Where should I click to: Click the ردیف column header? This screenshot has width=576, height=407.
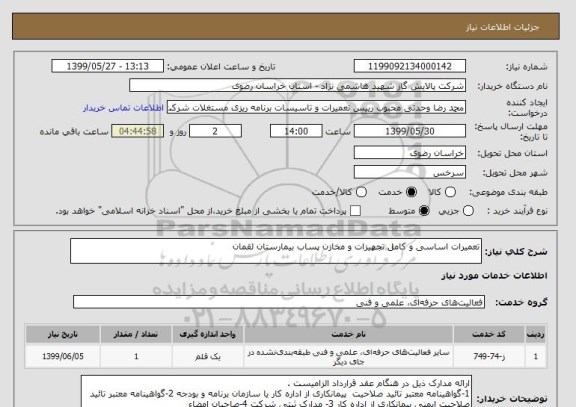(536, 334)
